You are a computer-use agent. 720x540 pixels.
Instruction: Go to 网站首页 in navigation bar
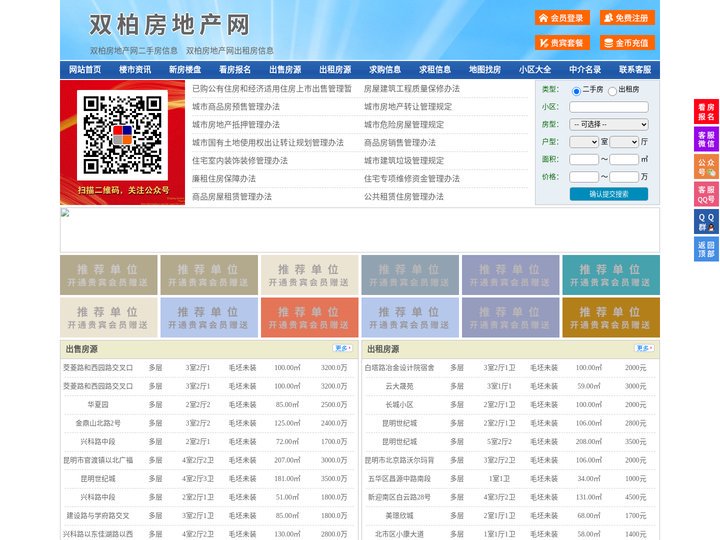pyautogui.click(x=85, y=70)
